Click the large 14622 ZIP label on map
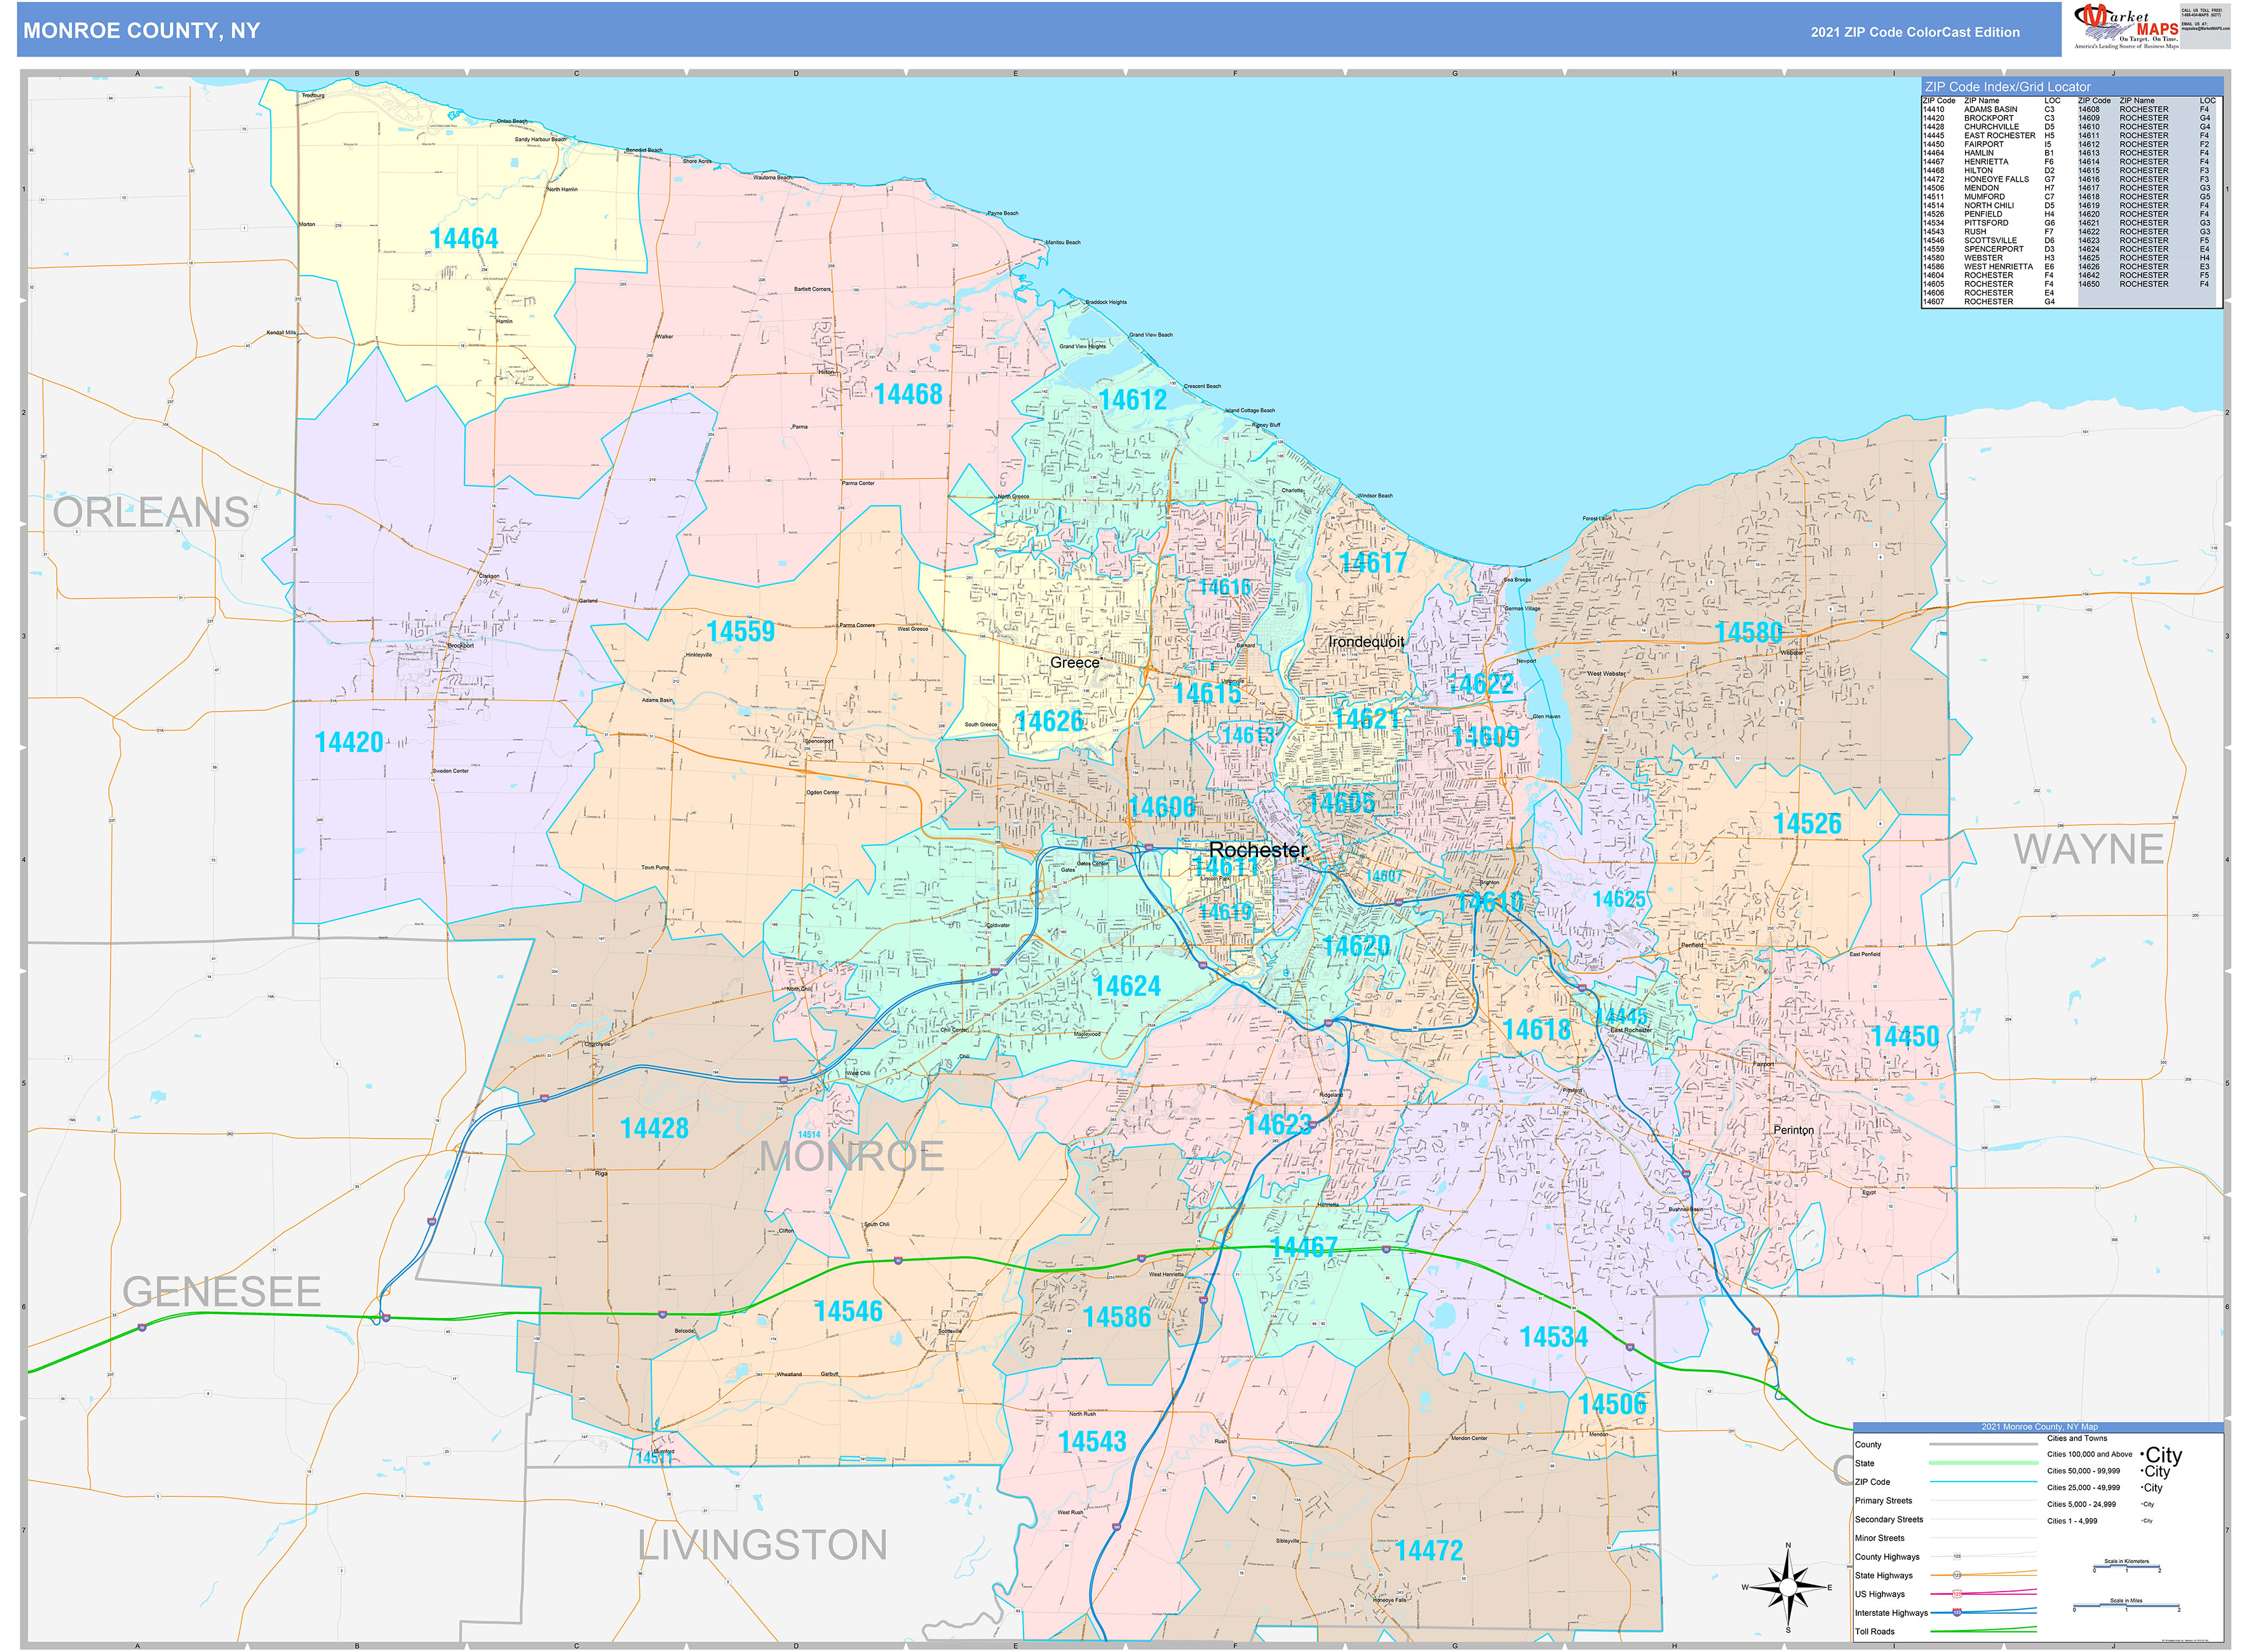Viewport: 2242px width, 1652px height. click(x=1480, y=684)
